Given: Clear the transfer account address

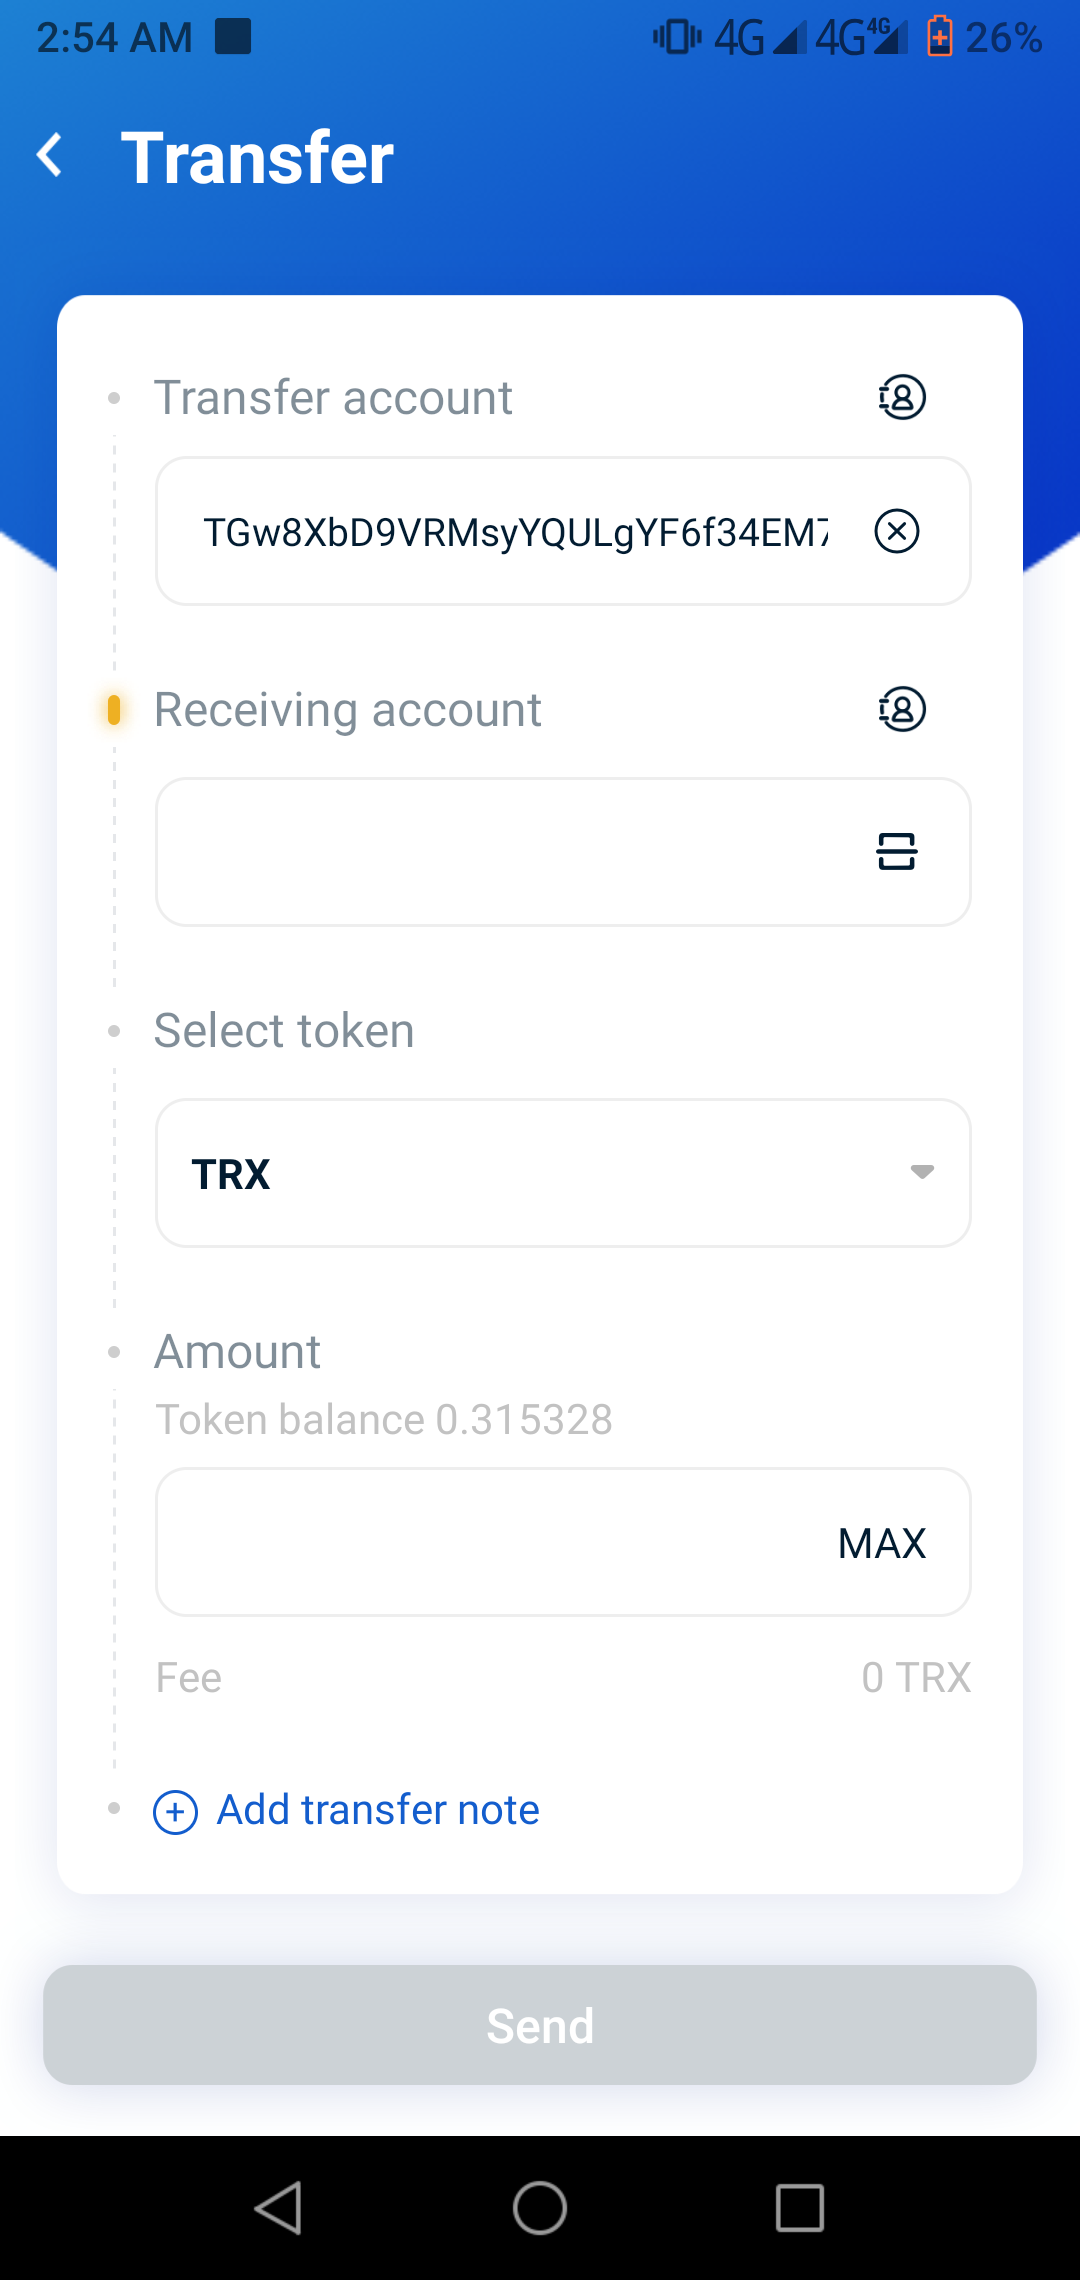Looking at the screenshot, I should click(897, 531).
